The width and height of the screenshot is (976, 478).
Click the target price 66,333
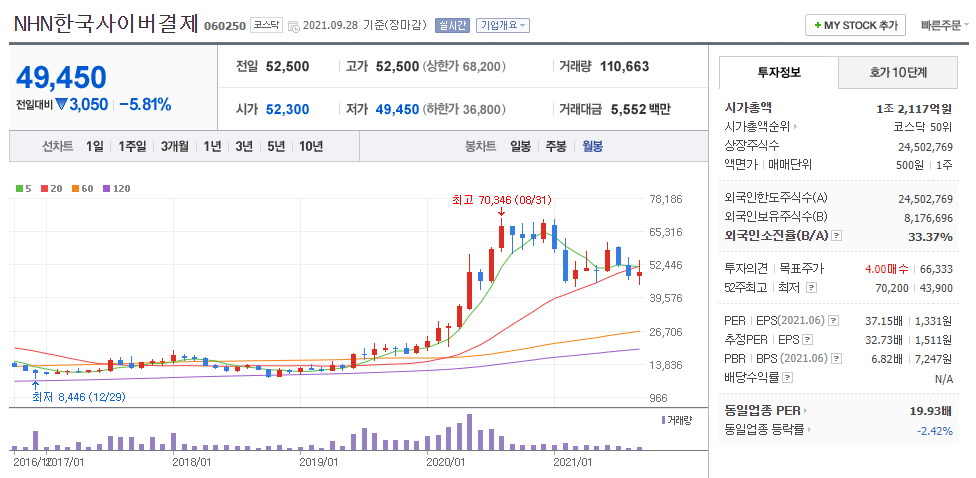pos(936,269)
